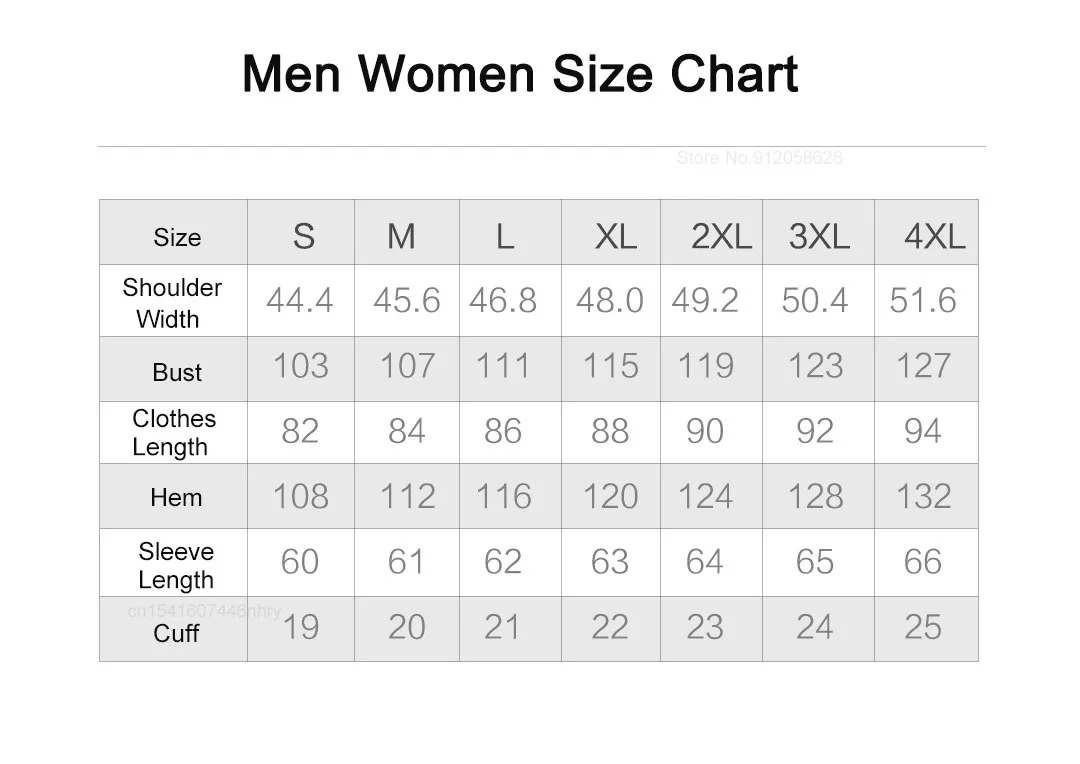Select the XL size column header
1080x764 pixels.
pos(616,236)
